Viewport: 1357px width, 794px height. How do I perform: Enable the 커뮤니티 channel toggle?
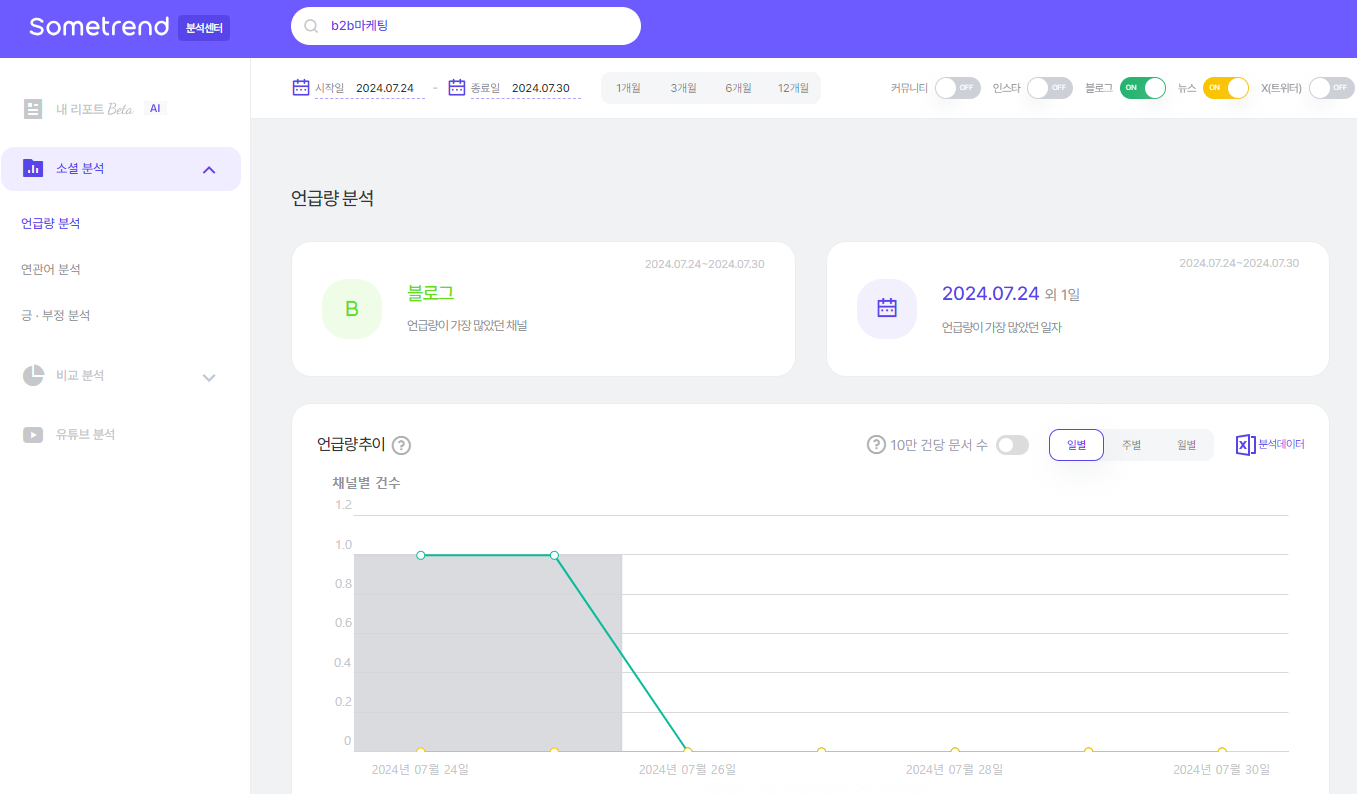pos(957,88)
